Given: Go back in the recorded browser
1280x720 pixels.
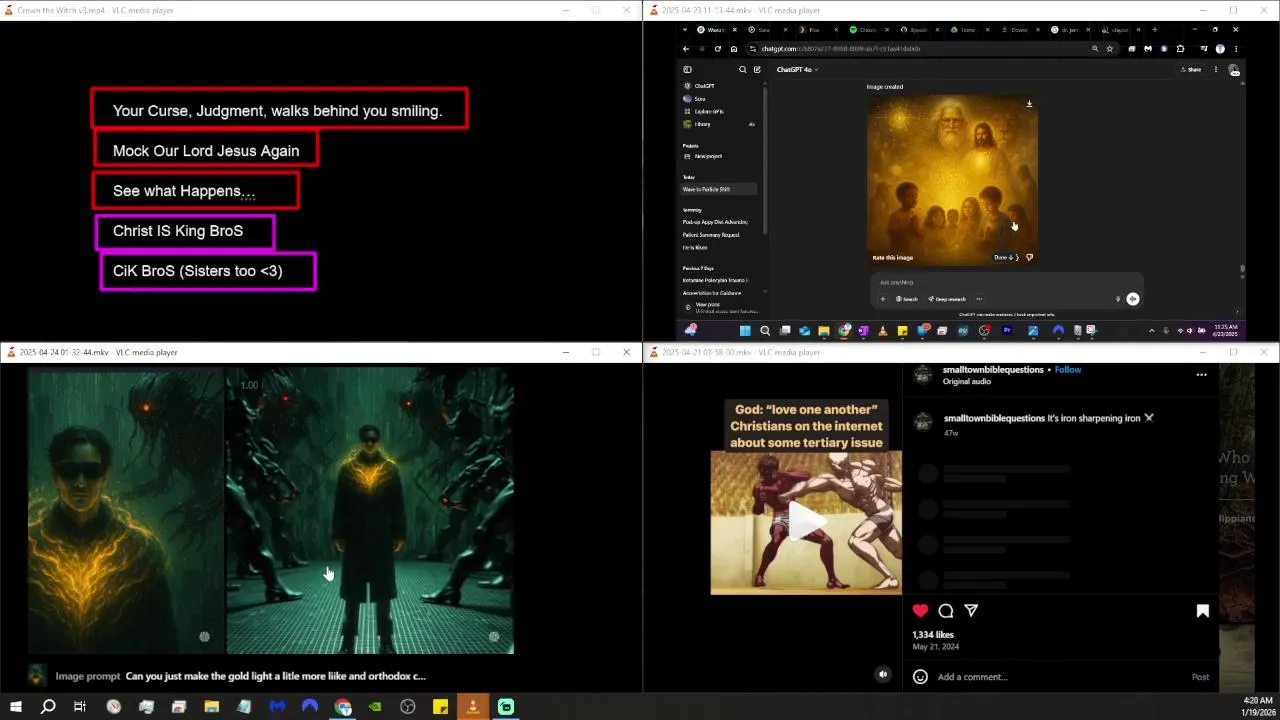Looking at the screenshot, I should pos(686,49).
